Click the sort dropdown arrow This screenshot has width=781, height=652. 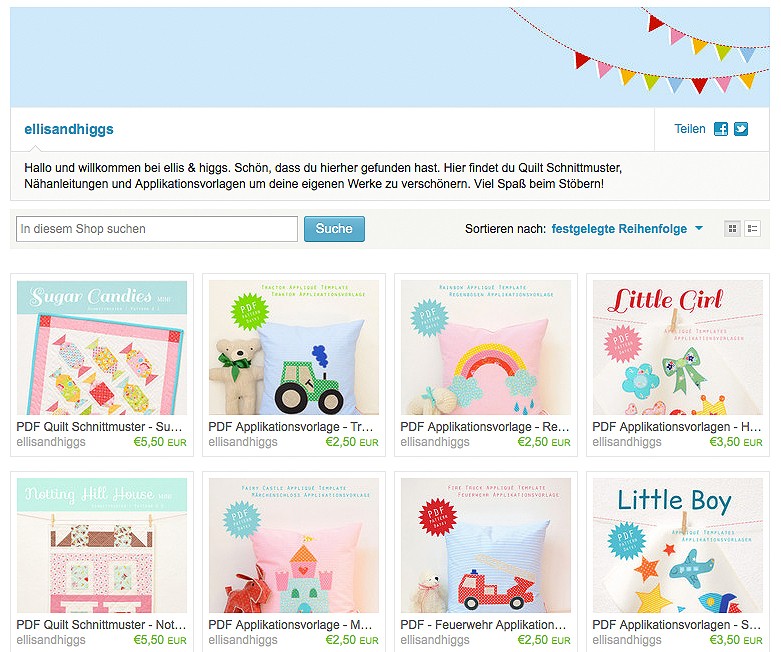click(x=699, y=228)
